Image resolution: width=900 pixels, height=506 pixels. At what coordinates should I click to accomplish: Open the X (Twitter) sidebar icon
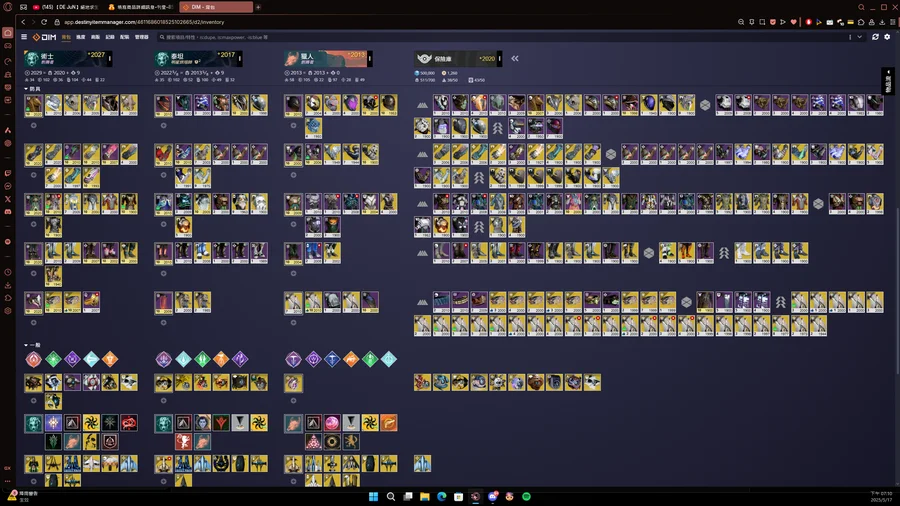(7, 199)
